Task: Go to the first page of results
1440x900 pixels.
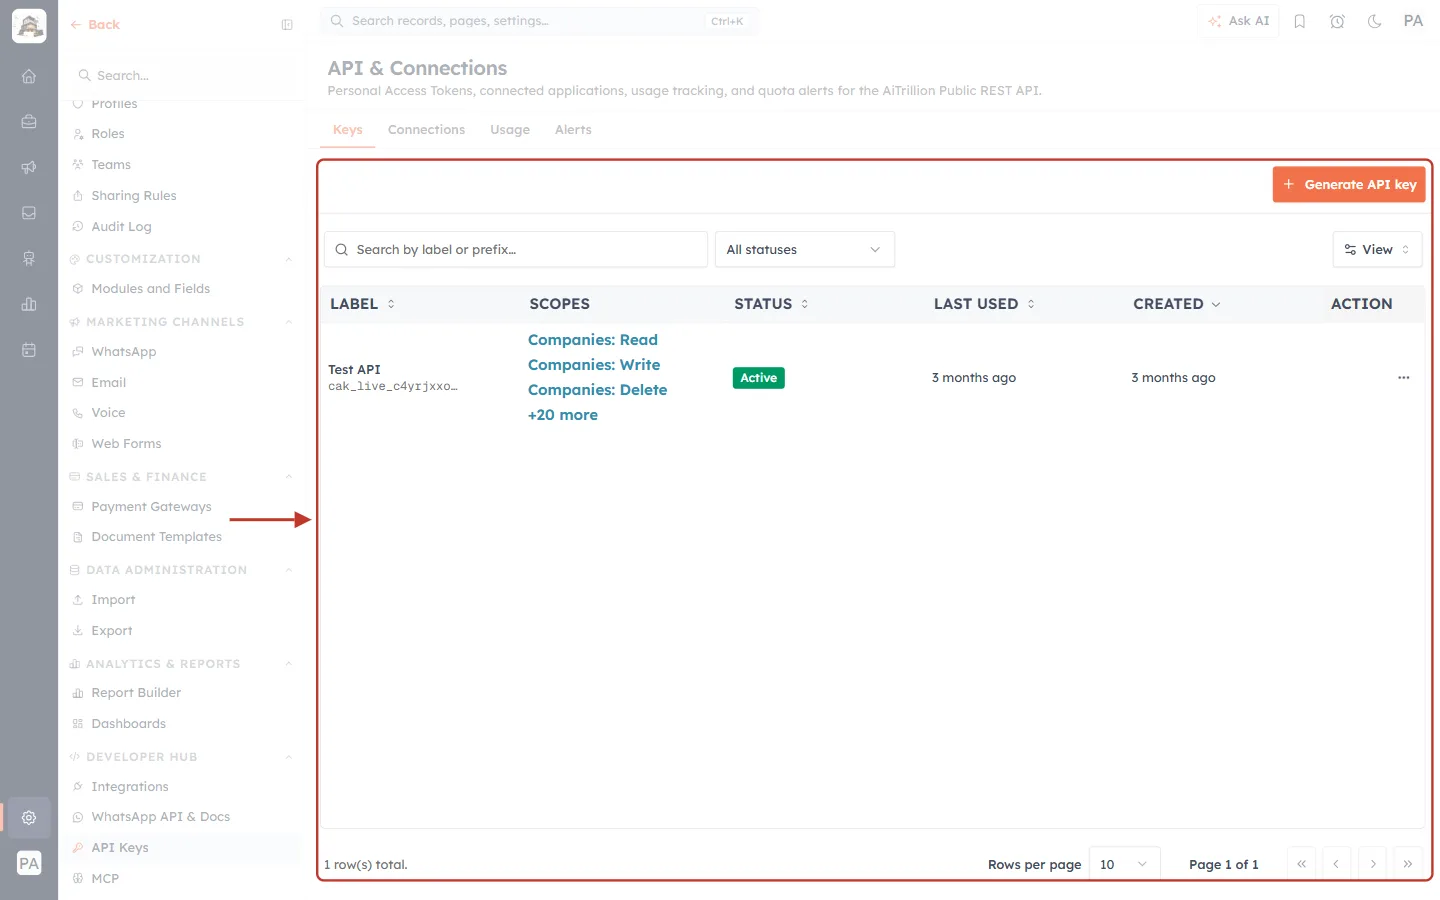Action: (x=1301, y=864)
